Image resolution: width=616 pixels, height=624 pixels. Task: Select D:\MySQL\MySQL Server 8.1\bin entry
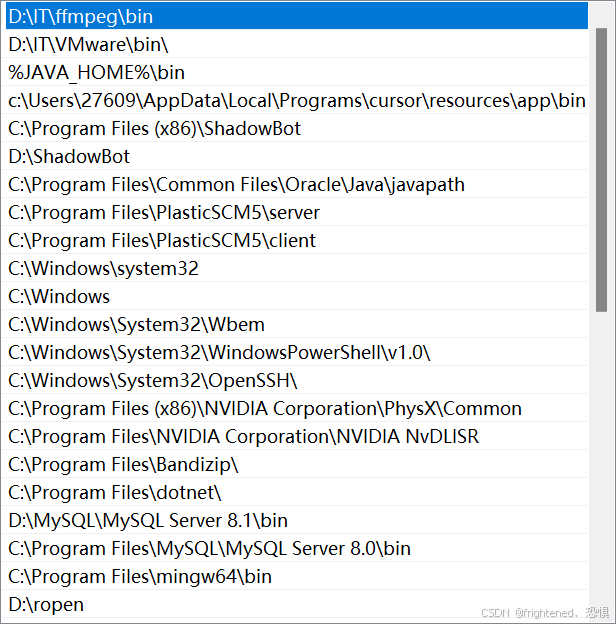(x=296, y=520)
